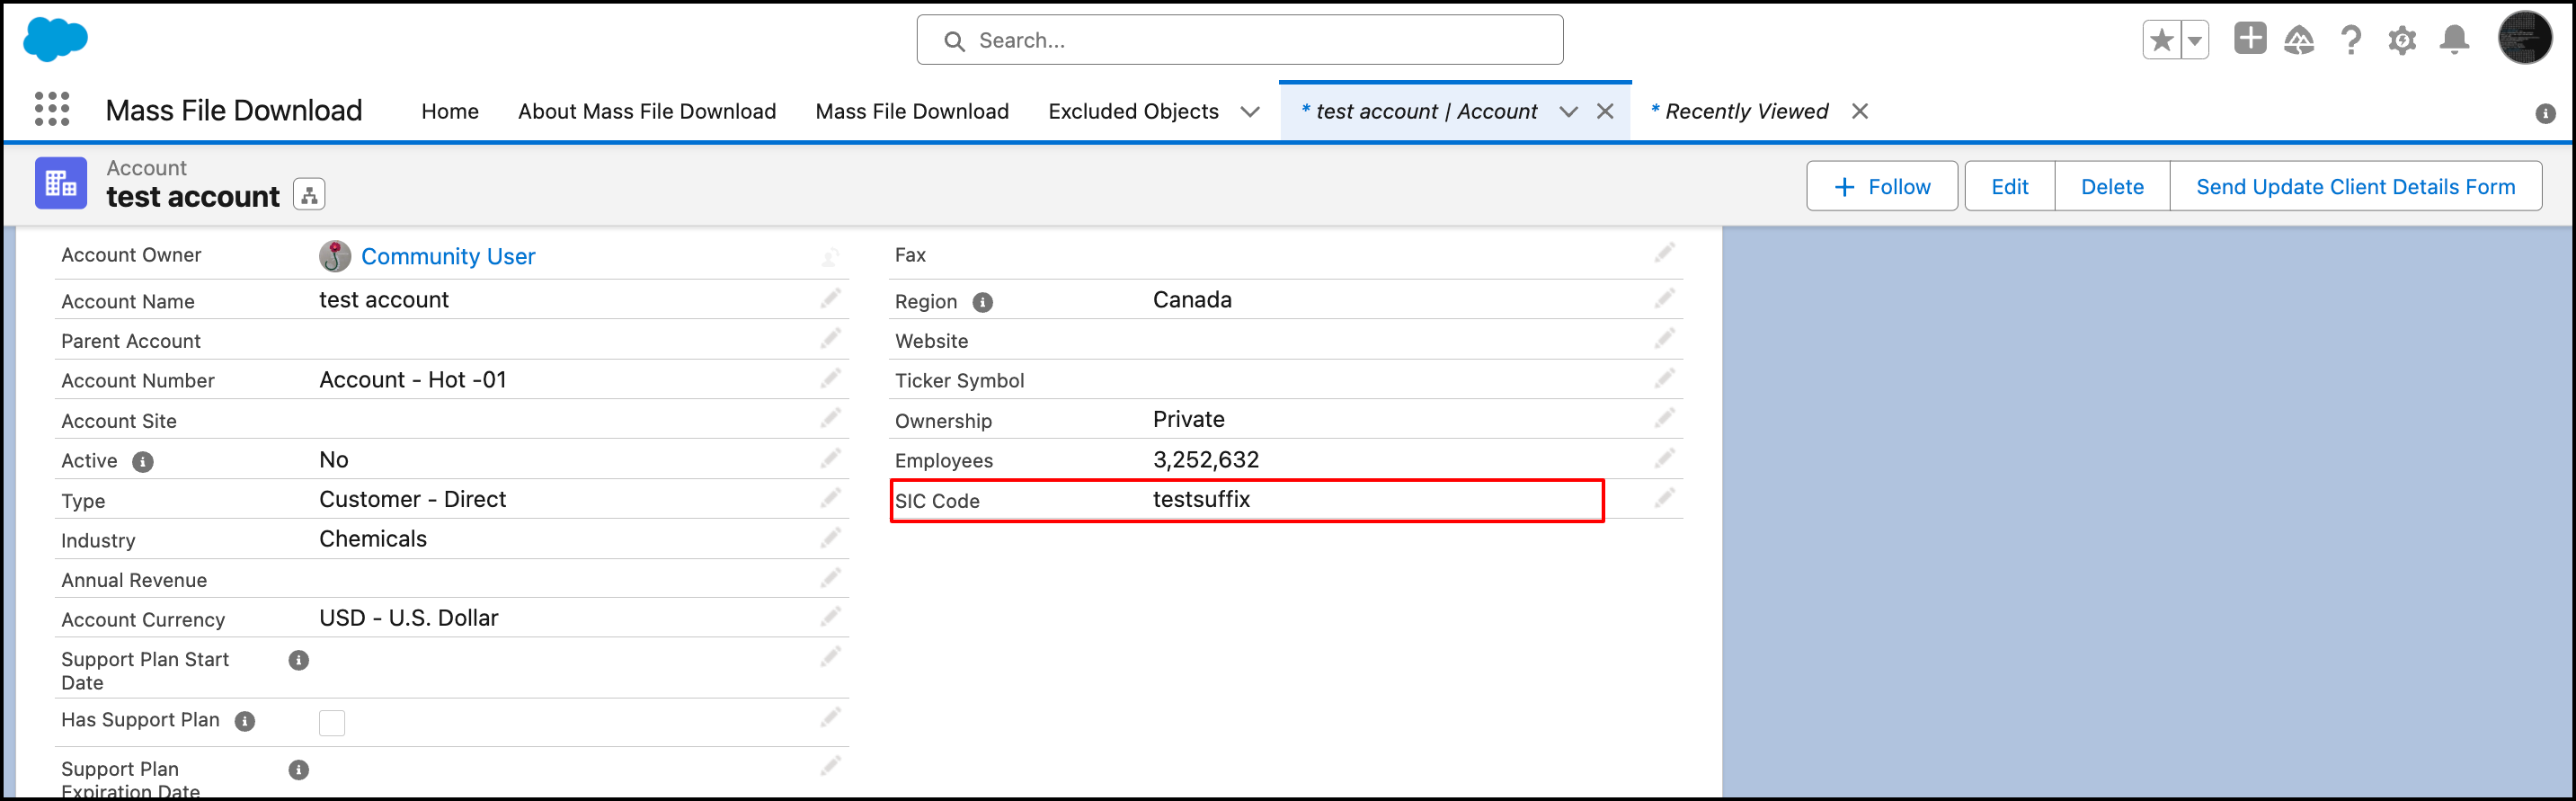The width and height of the screenshot is (2576, 801).
Task: Click the USD - U.S. Dollar value
Action: [x=408, y=618]
